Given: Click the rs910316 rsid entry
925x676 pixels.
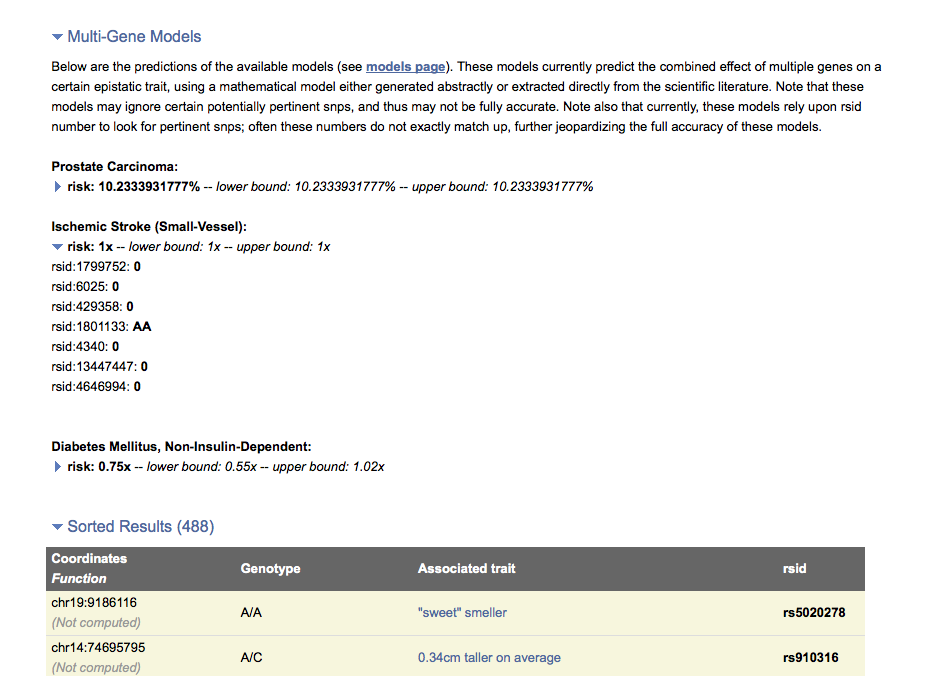Looking at the screenshot, I should coord(810,657).
